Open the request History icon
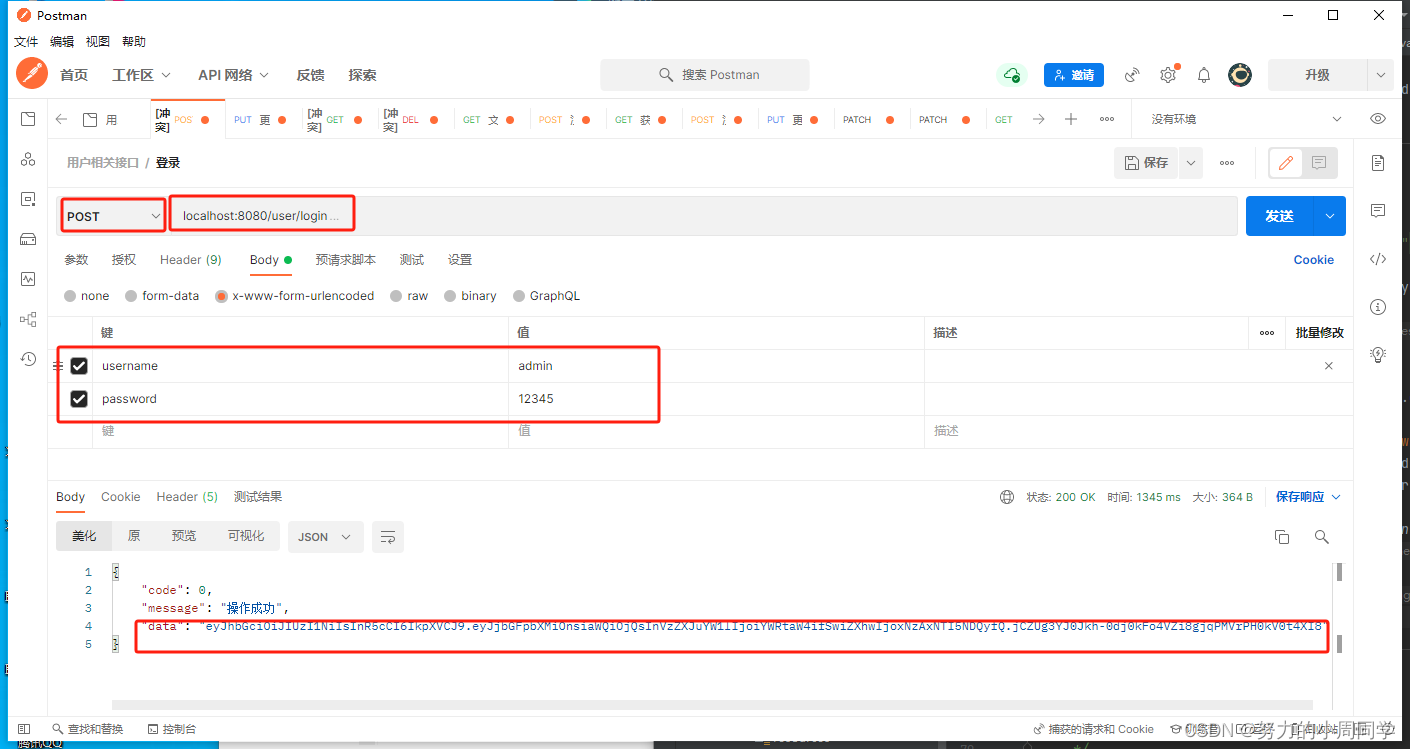The image size is (1410, 749). 27,358
